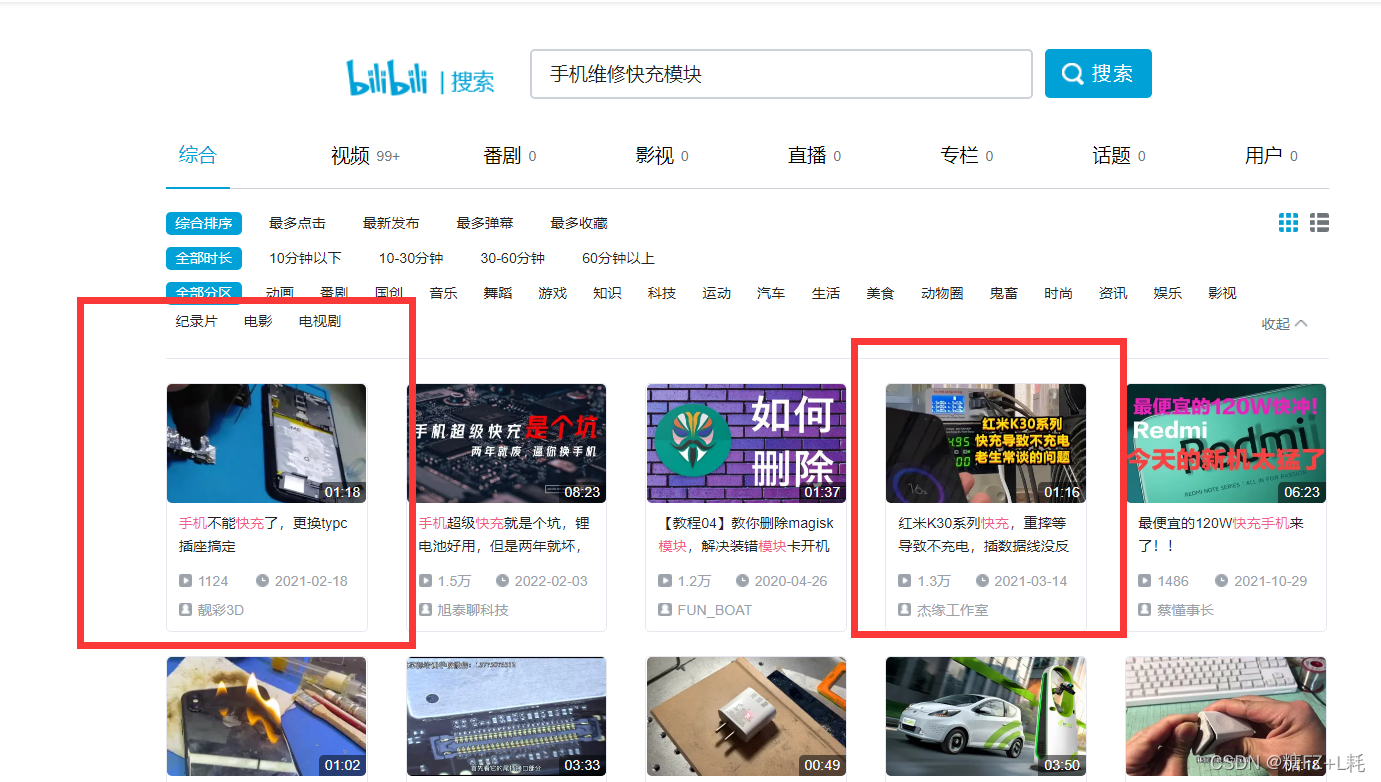Open title 【教程04】教你删除magisk模块

click(x=746, y=535)
